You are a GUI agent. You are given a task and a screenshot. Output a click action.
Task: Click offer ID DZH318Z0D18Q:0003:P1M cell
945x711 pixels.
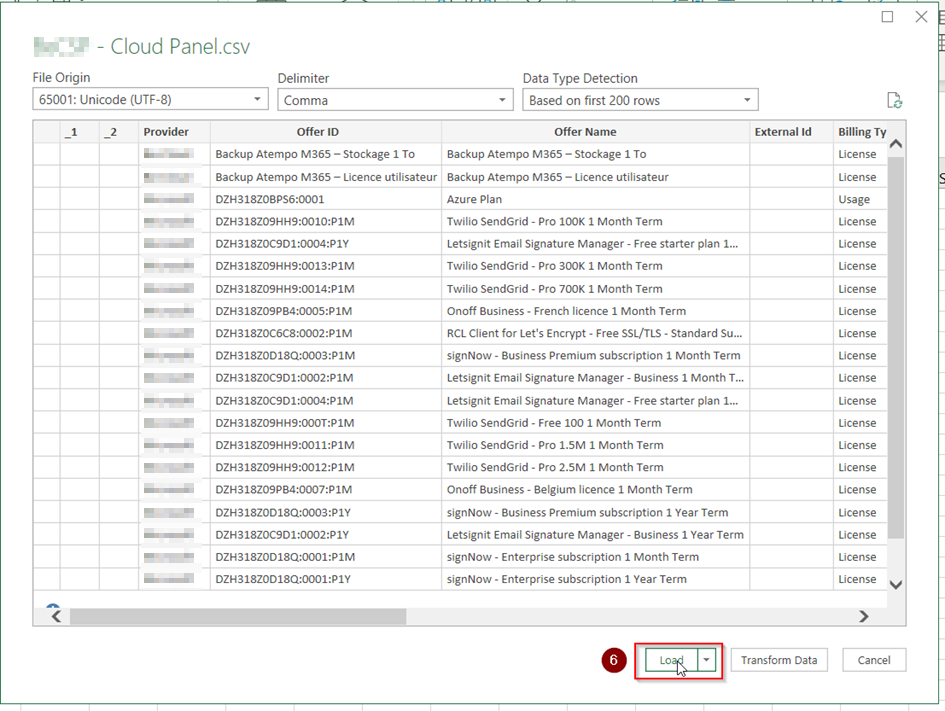pos(325,356)
